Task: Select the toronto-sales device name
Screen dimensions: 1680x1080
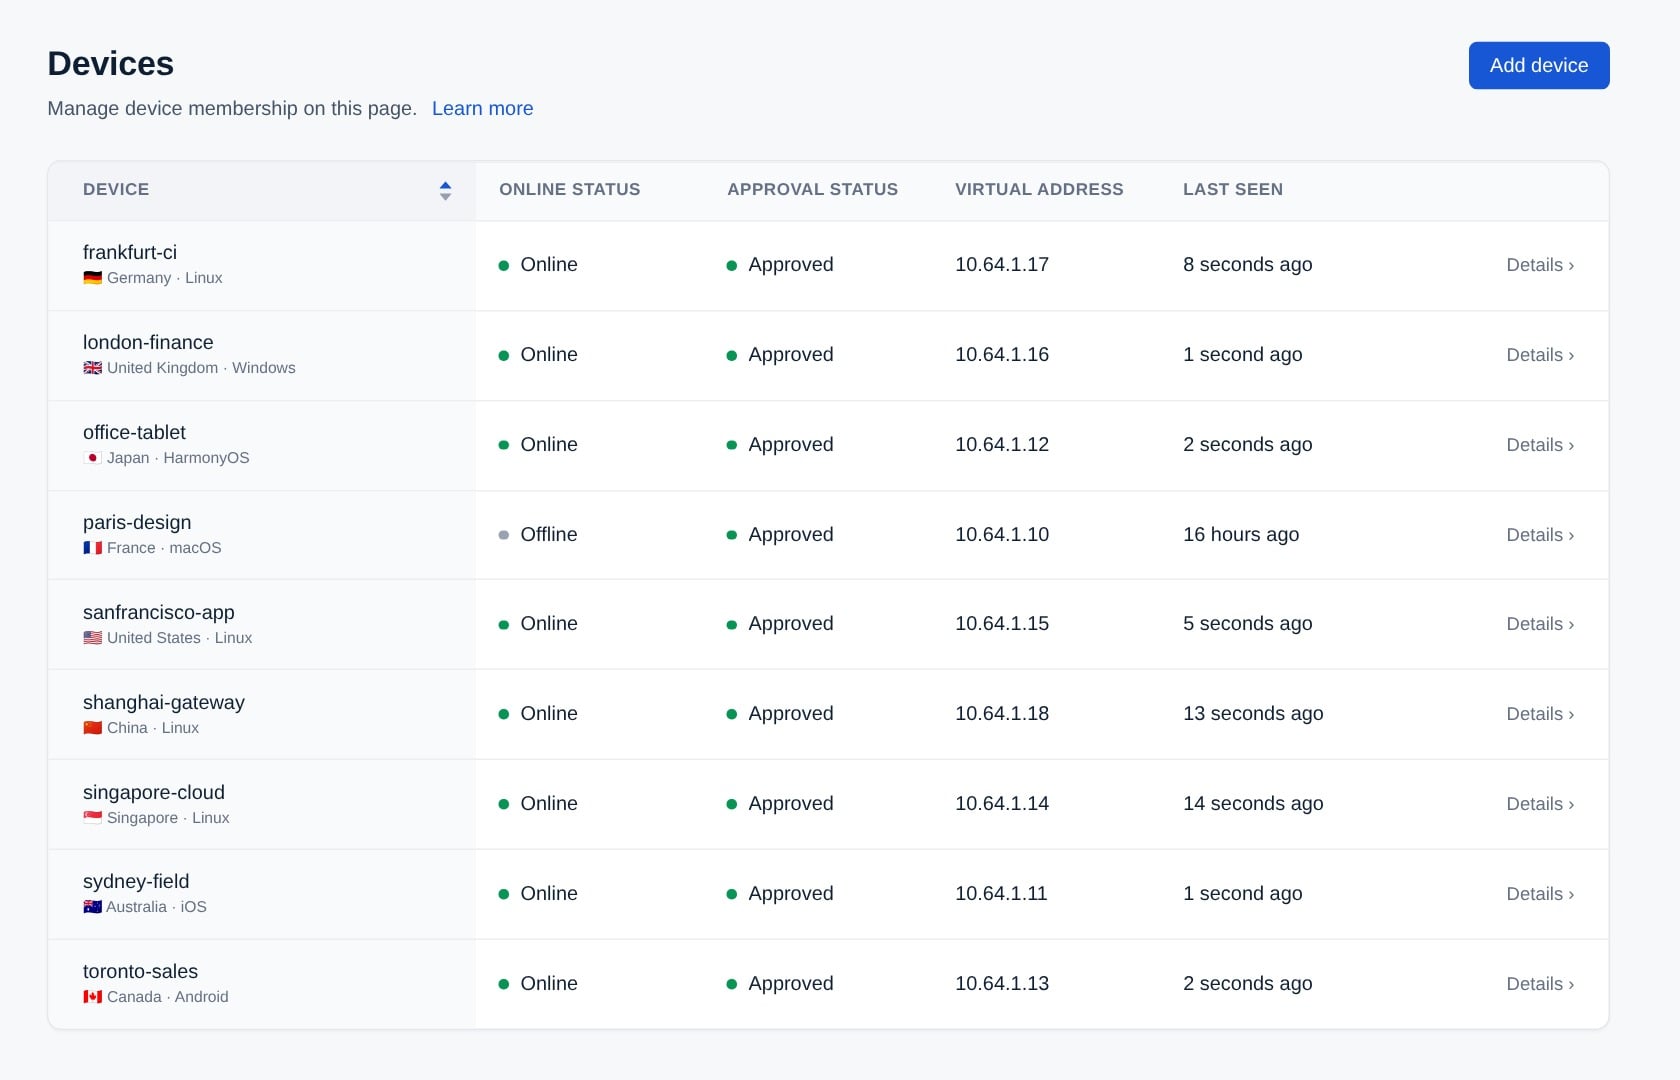Action: pyautogui.click(x=140, y=971)
